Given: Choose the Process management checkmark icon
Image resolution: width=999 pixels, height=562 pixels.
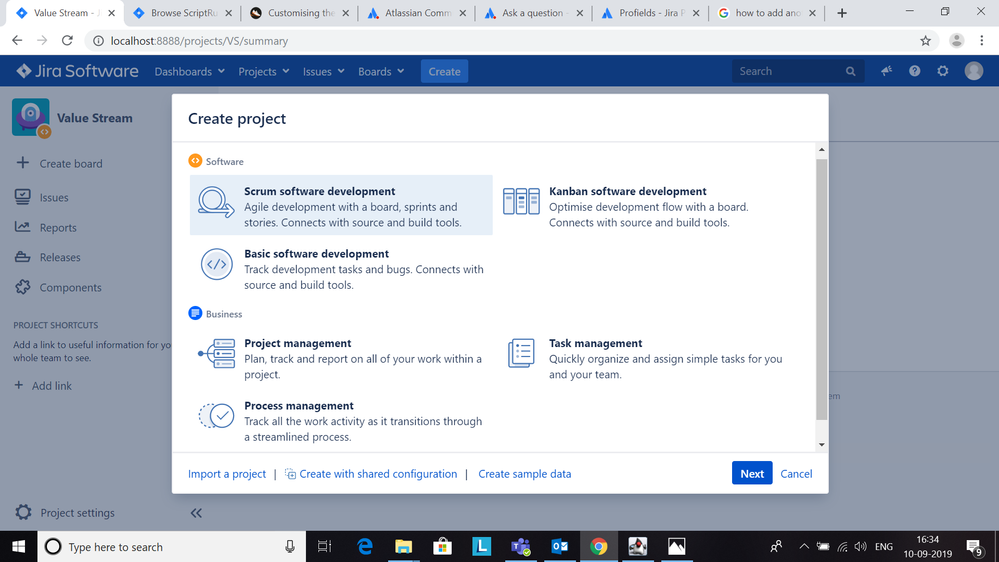Looking at the screenshot, I should pos(217,416).
